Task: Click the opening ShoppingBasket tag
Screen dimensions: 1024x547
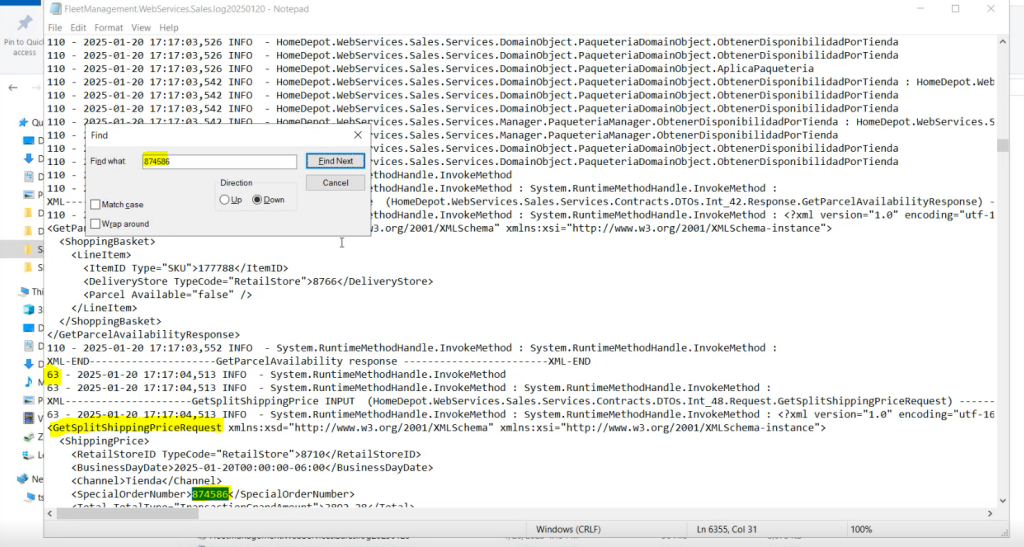Action: 107,242
